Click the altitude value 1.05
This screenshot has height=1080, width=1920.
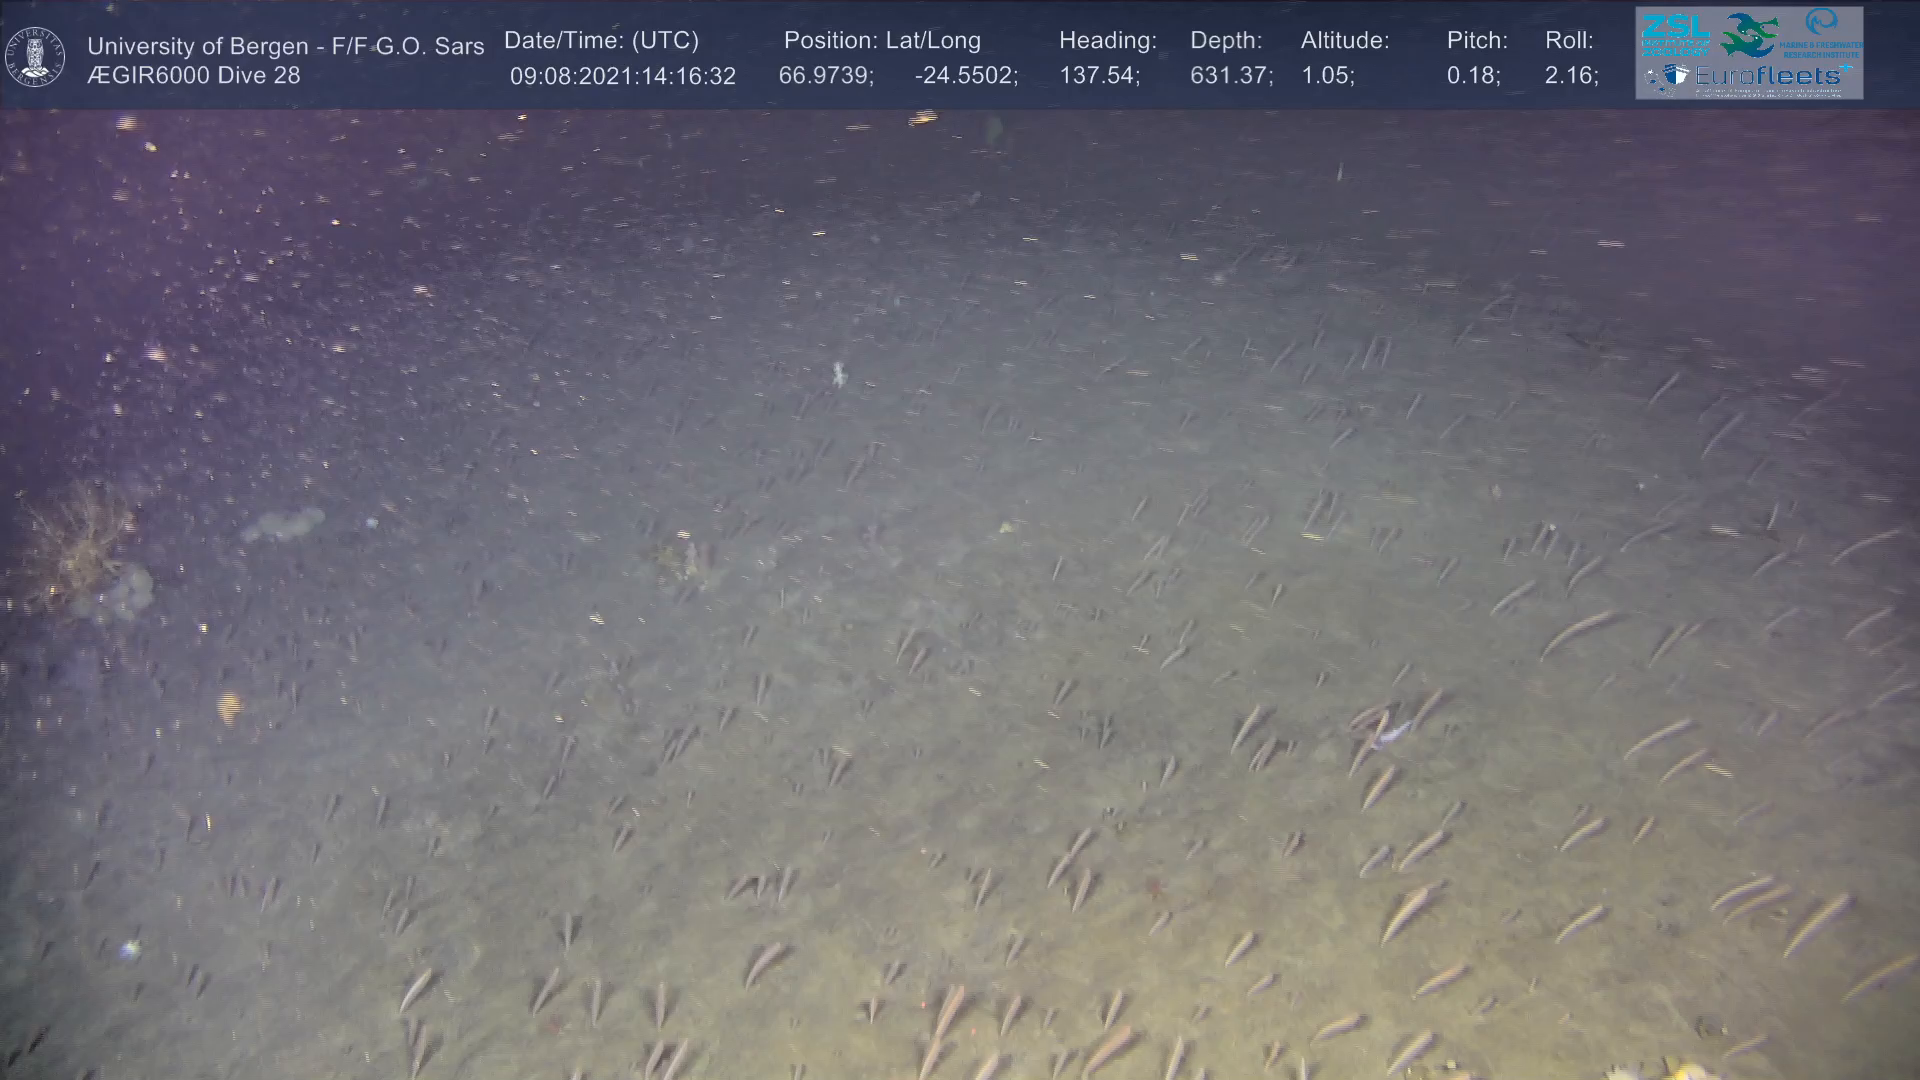[x=1326, y=77]
